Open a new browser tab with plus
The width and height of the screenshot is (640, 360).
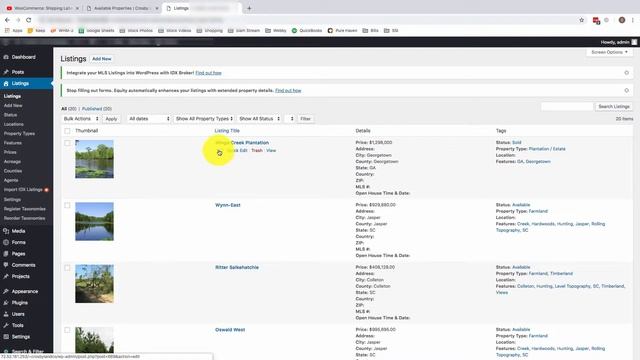249,8
